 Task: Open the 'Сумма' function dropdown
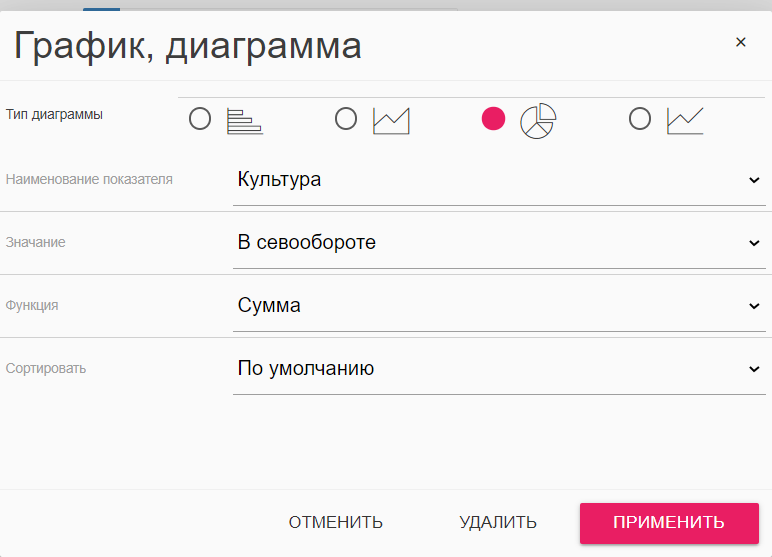pyautogui.click(x=490, y=306)
